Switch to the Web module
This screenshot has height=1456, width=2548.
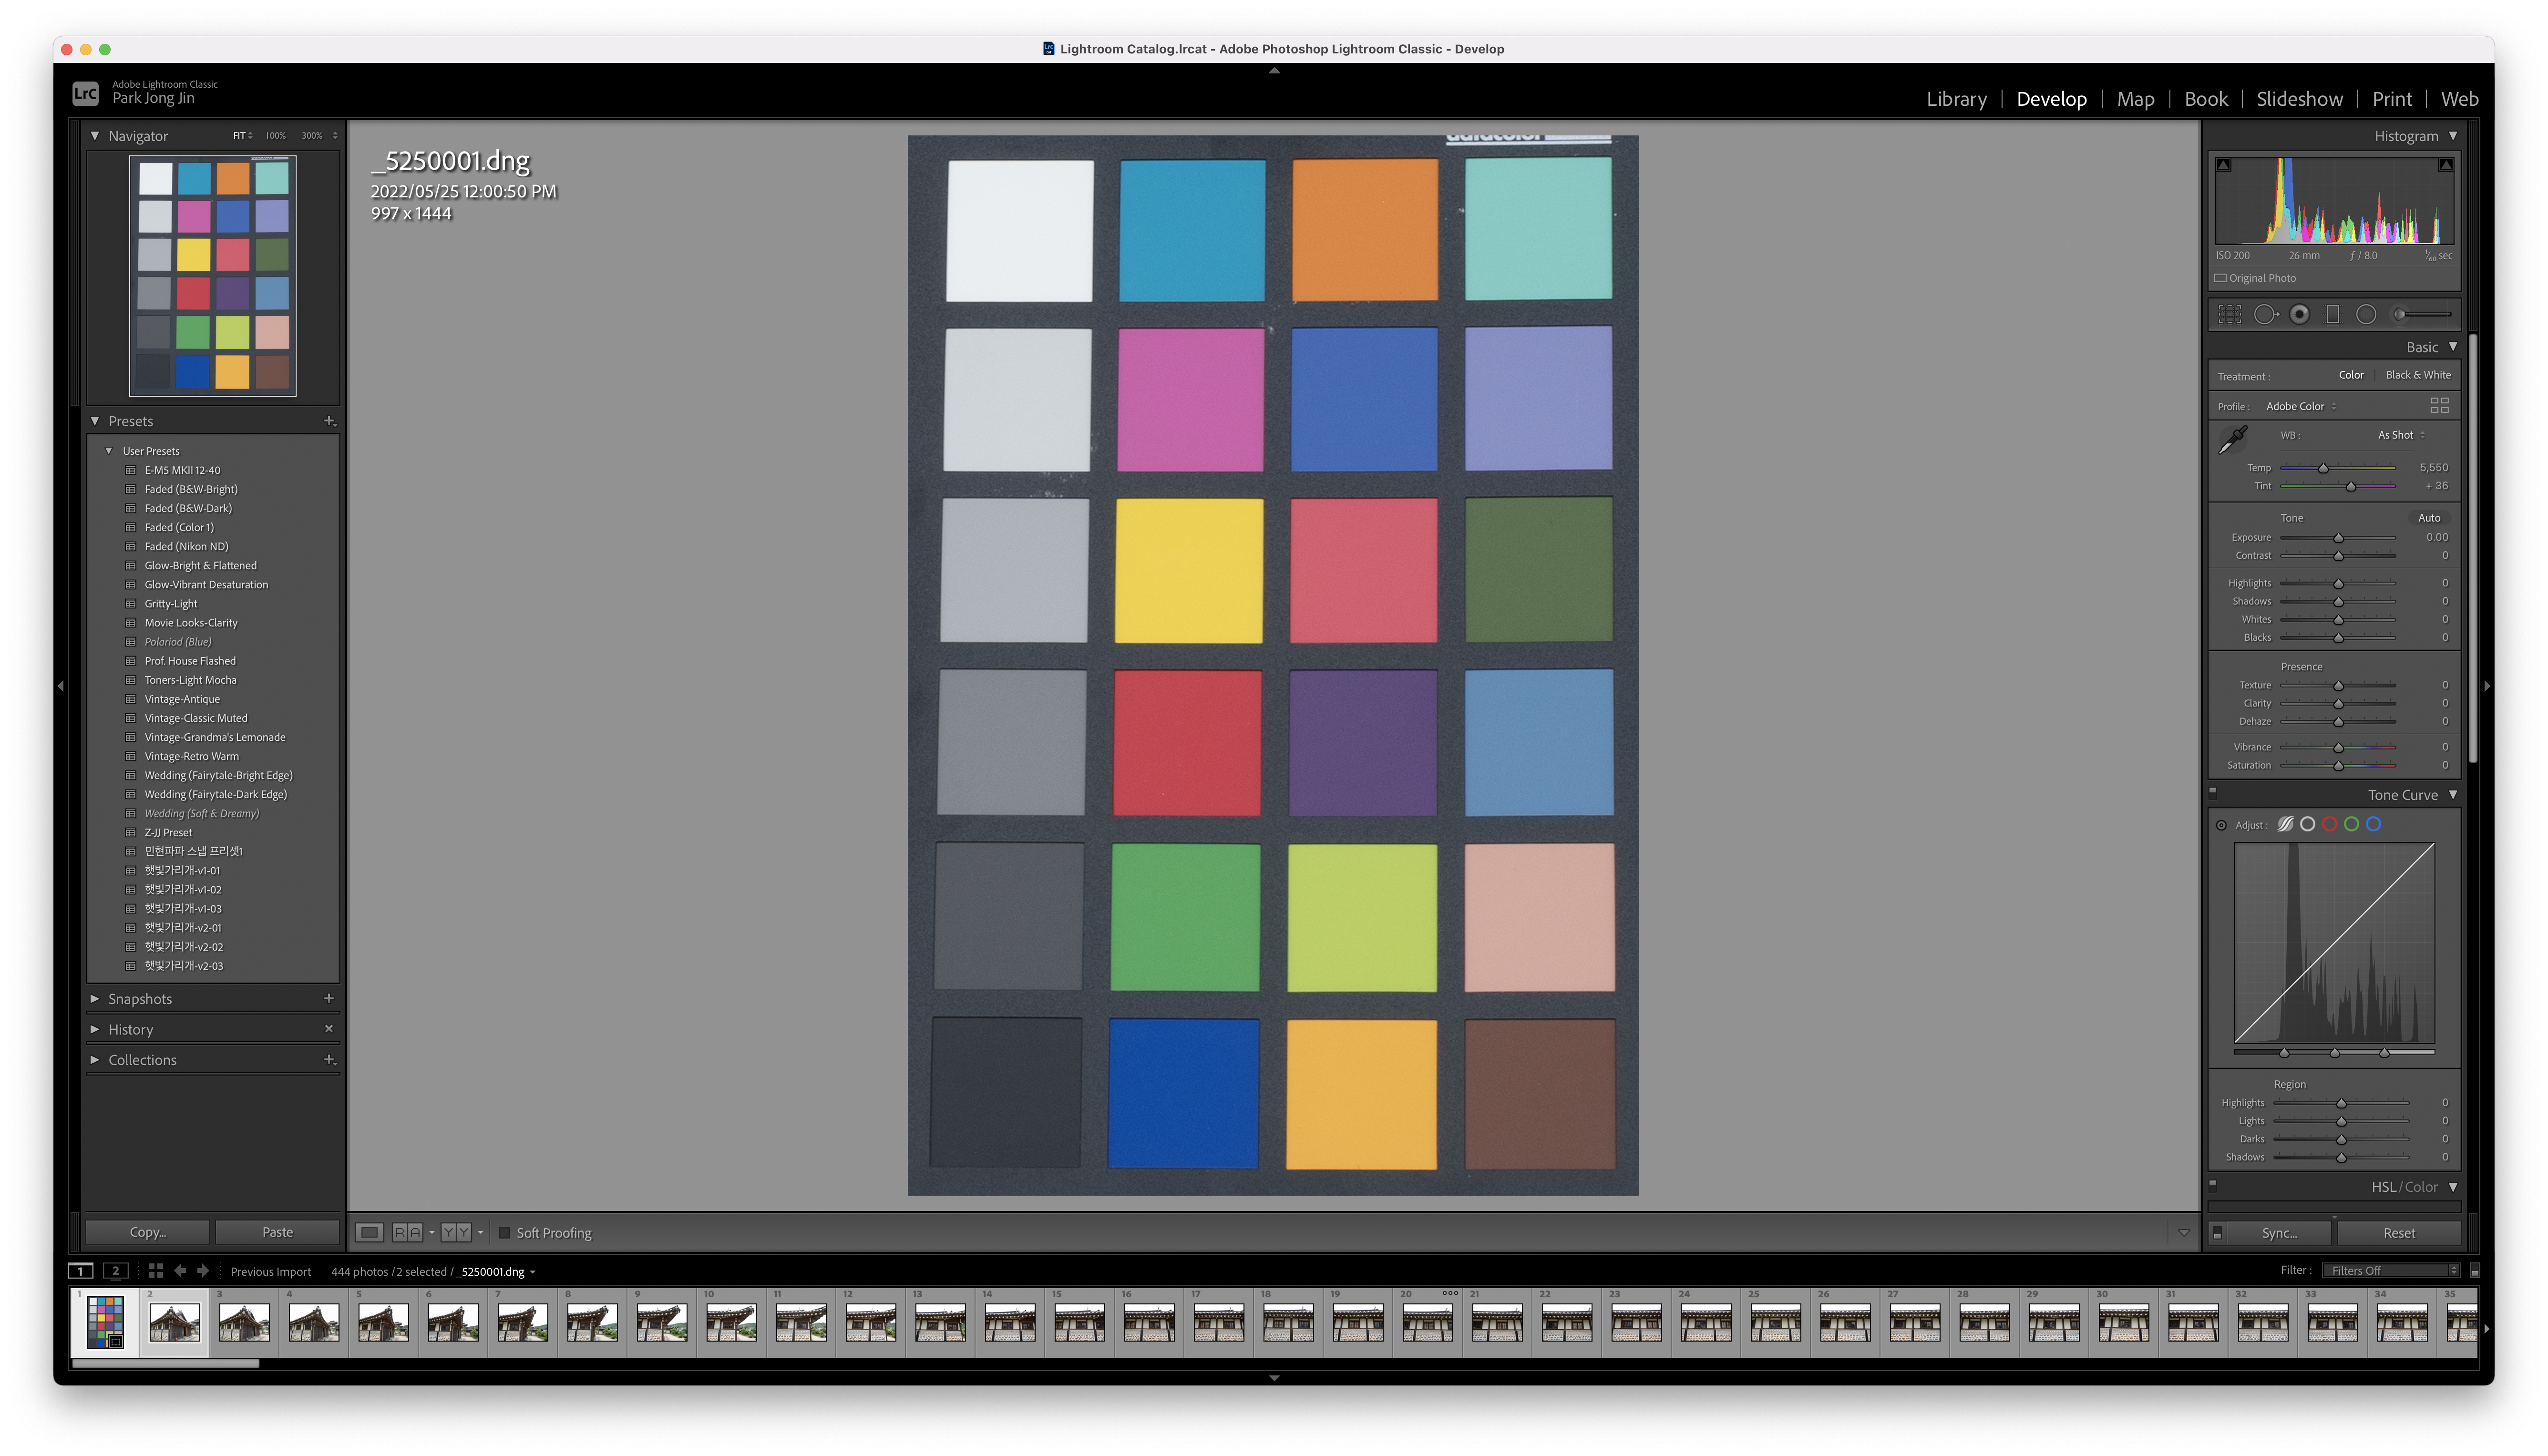(x=2459, y=99)
